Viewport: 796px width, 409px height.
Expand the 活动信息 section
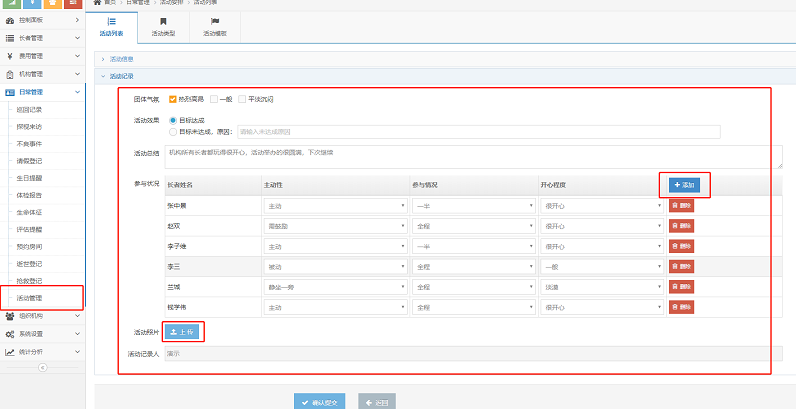[x=103, y=59]
